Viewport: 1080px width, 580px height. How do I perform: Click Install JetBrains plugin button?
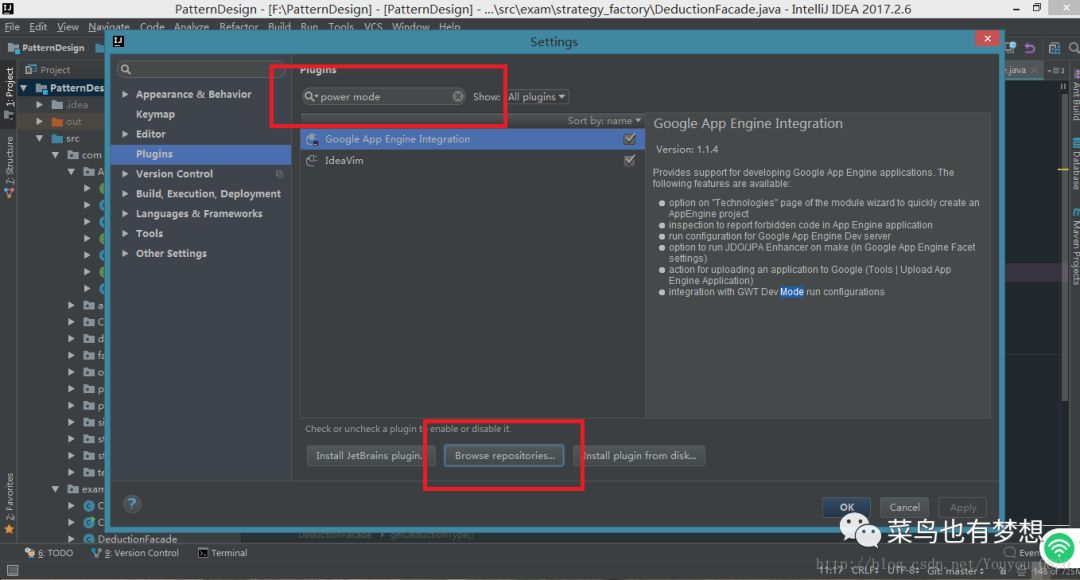coord(369,456)
